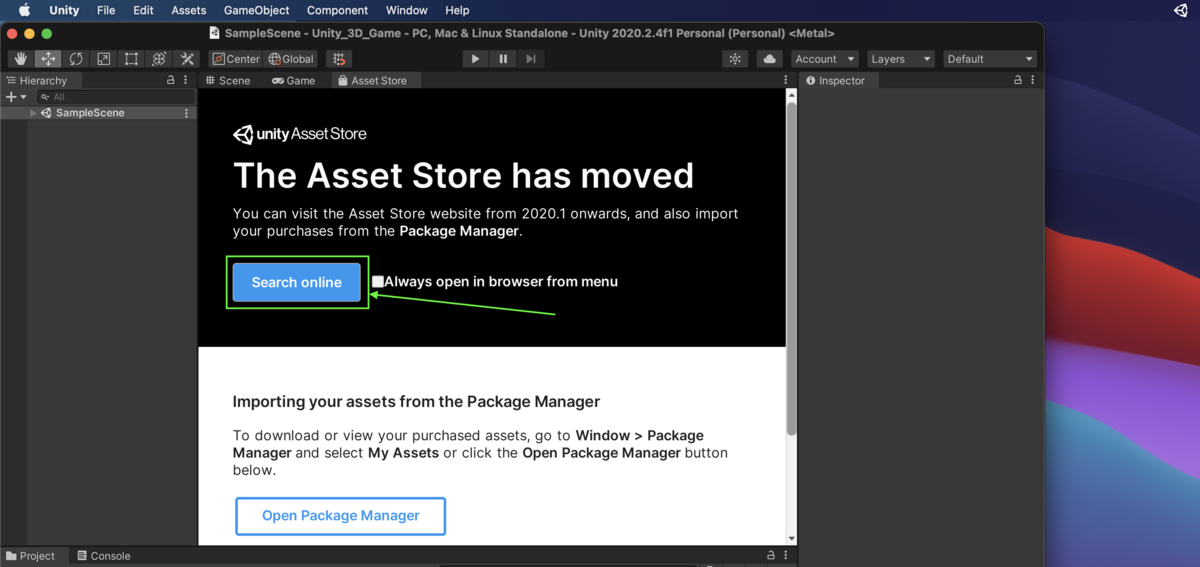
Task: Open the Help menu
Action: click(x=457, y=10)
